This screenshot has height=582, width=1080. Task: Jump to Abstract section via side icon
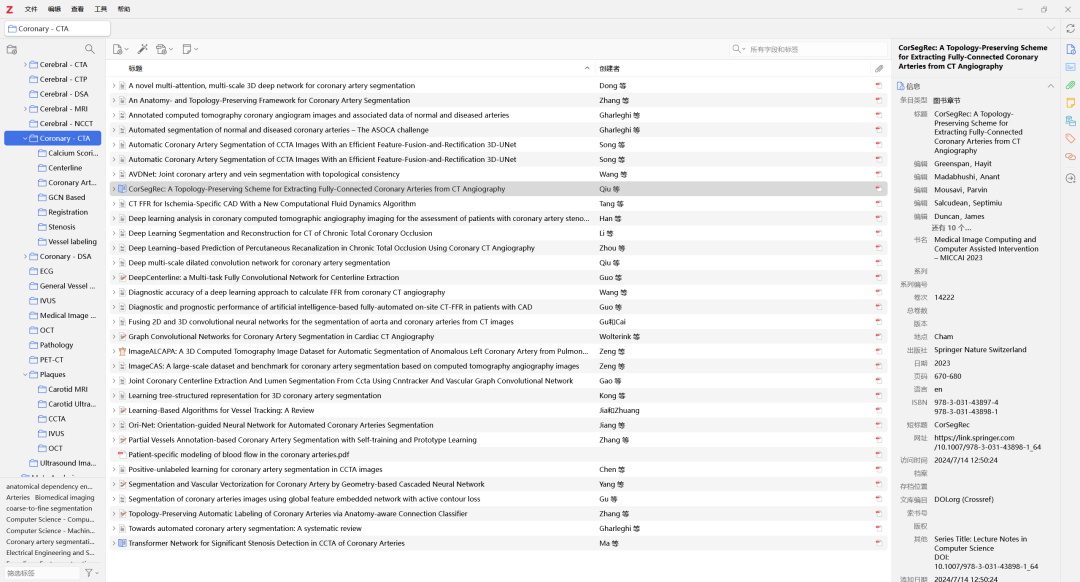(1070, 67)
